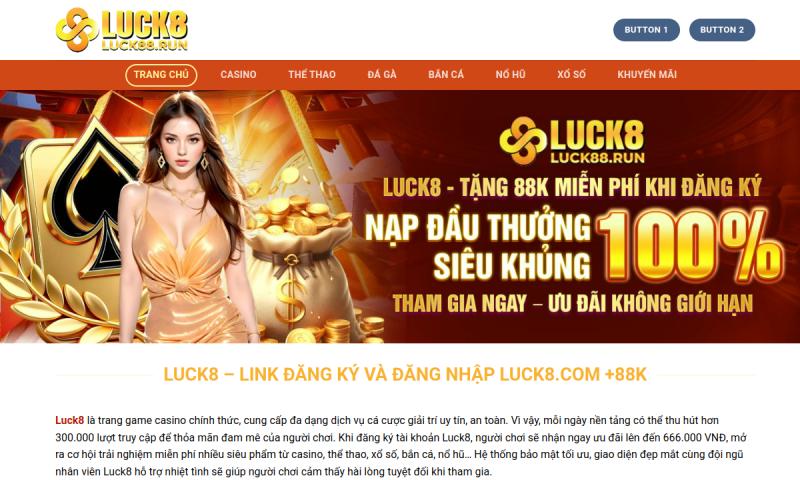The width and height of the screenshot is (800, 480).
Task: Open the Xổ Số menu item
Action: click(571, 74)
